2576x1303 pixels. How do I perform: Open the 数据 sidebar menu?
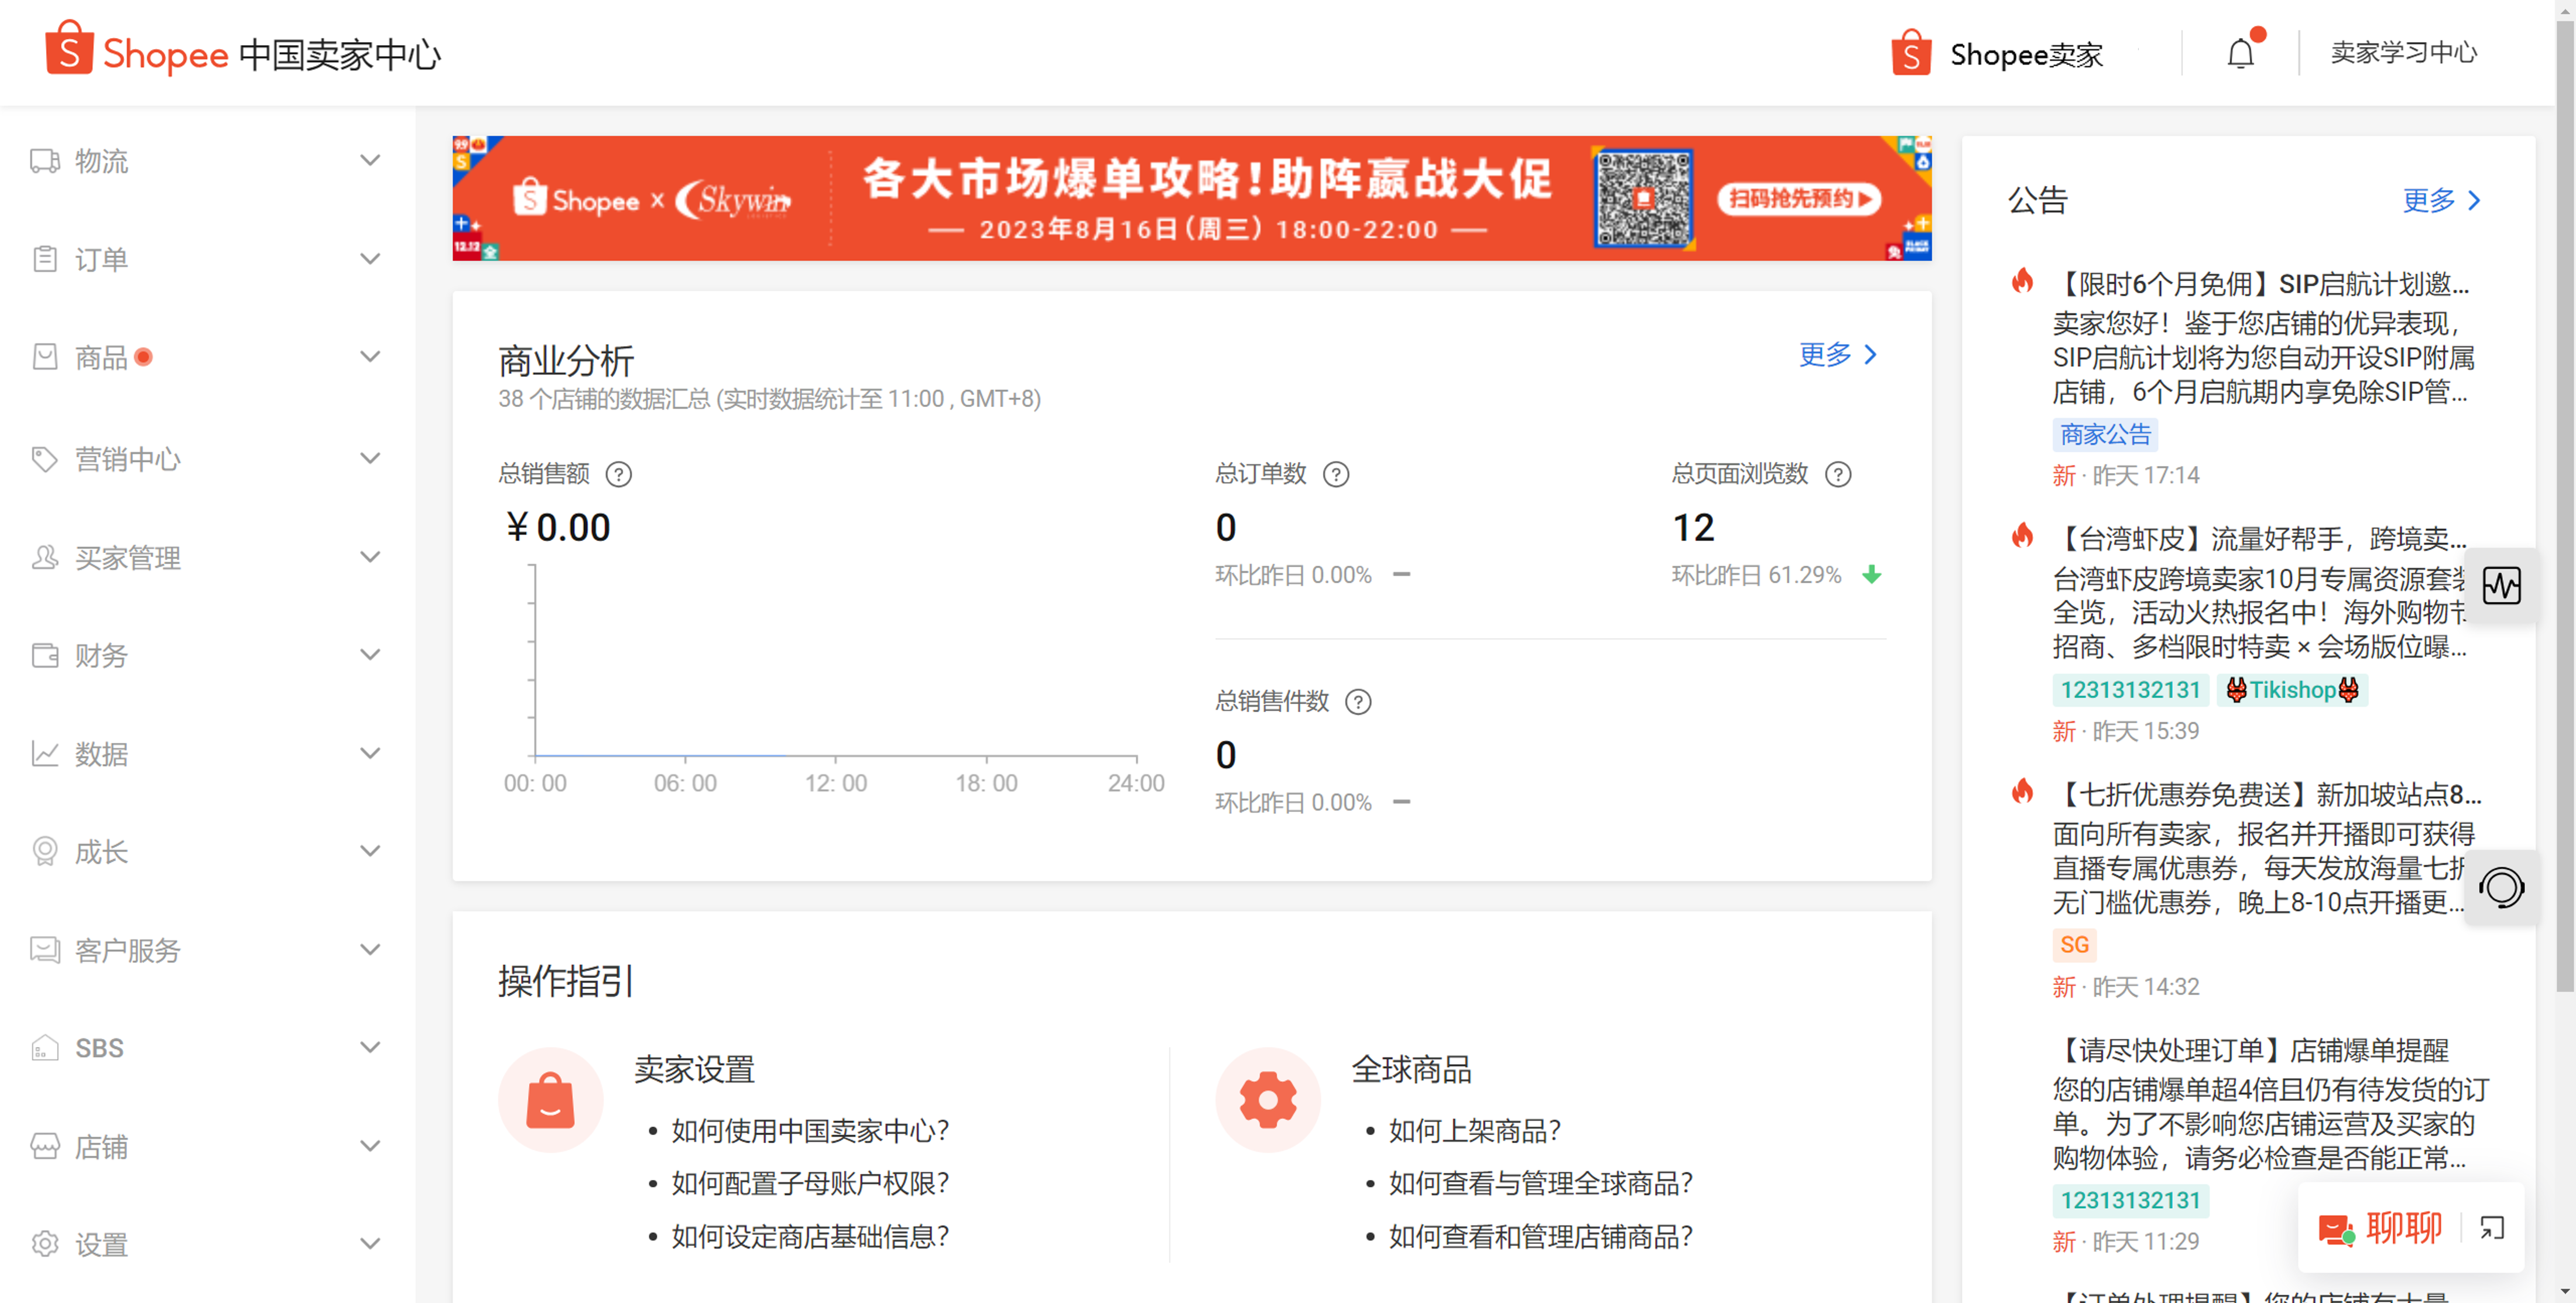(x=207, y=753)
